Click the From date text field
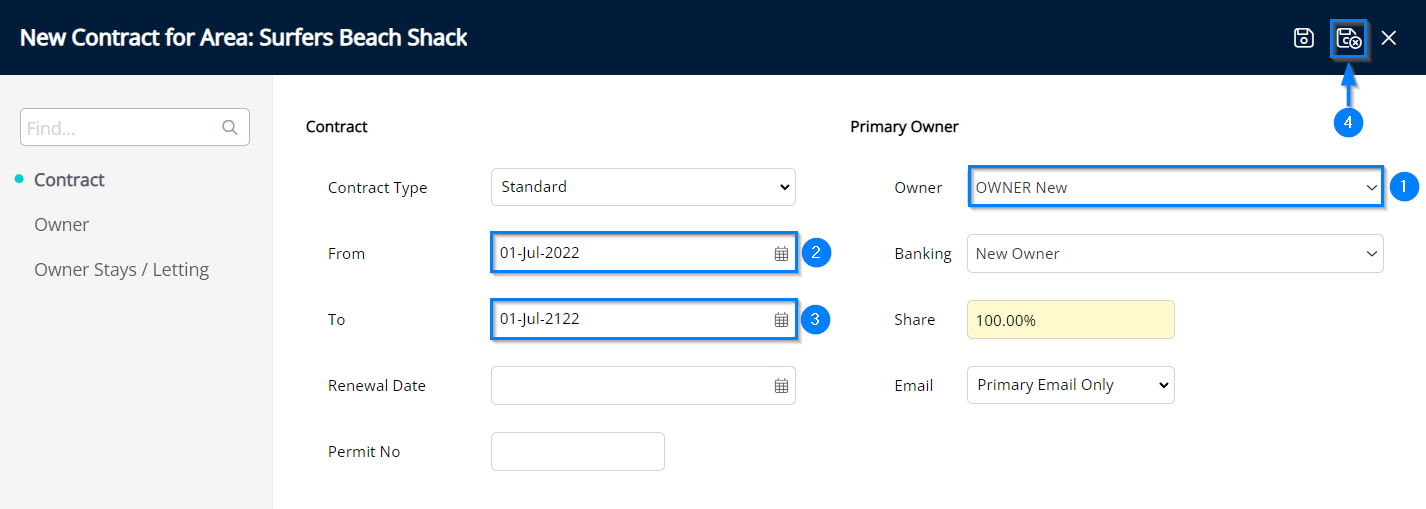1426x509 pixels. pos(630,253)
